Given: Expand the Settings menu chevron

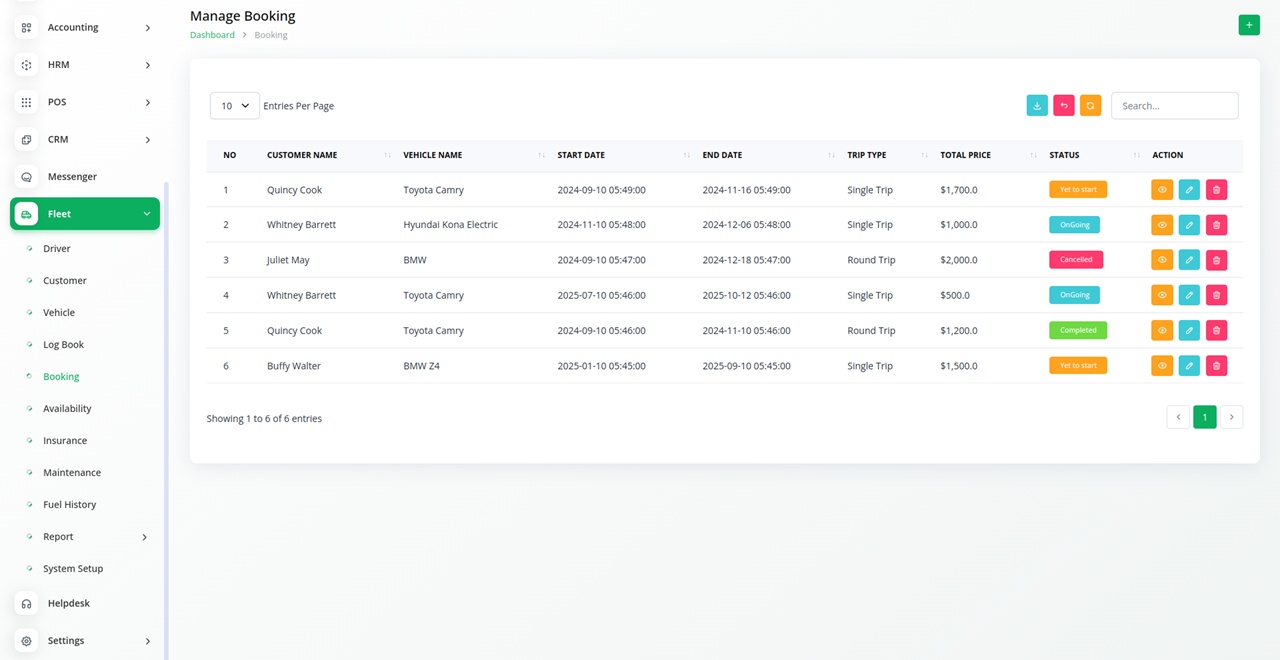Looking at the screenshot, I should (x=148, y=641).
